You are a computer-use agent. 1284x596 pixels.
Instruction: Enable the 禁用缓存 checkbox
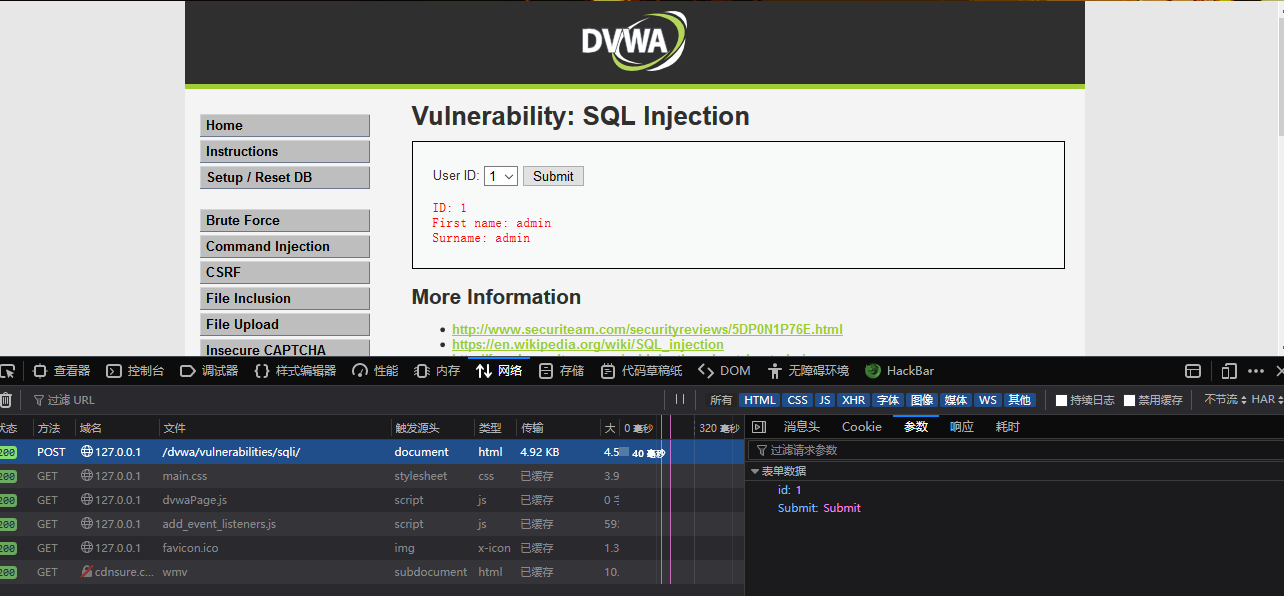tap(1129, 400)
